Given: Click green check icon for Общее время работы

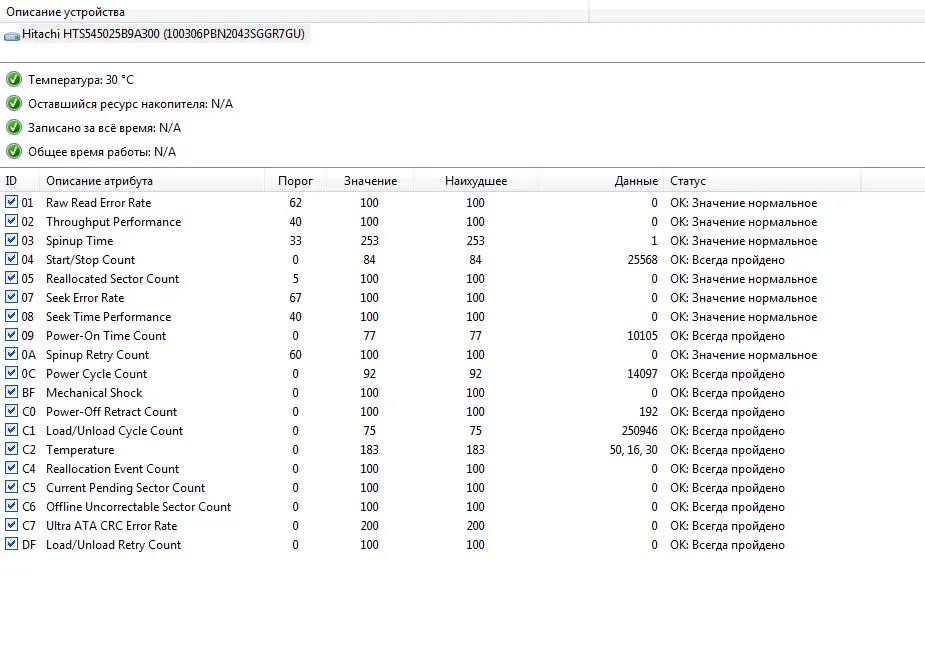Looking at the screenshot, I should (x=14, y=152).
